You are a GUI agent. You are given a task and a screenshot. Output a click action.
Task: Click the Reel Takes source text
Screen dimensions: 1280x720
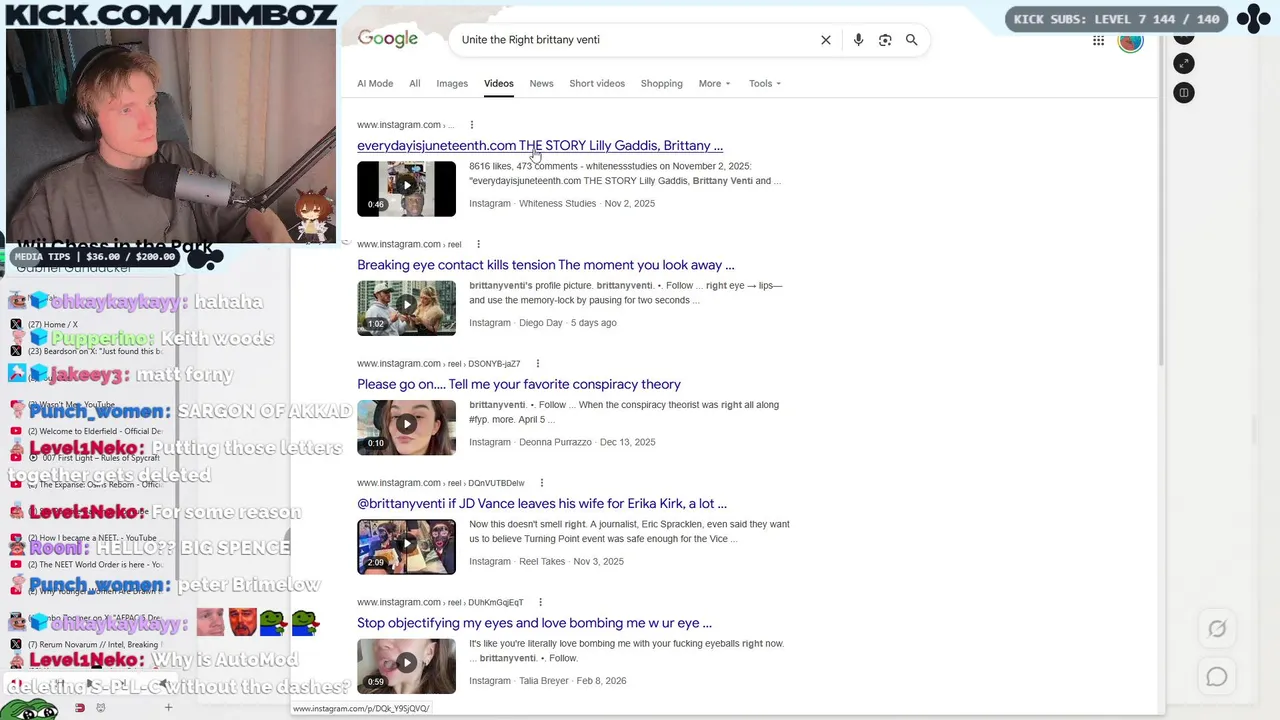click(x=542, y=562)
